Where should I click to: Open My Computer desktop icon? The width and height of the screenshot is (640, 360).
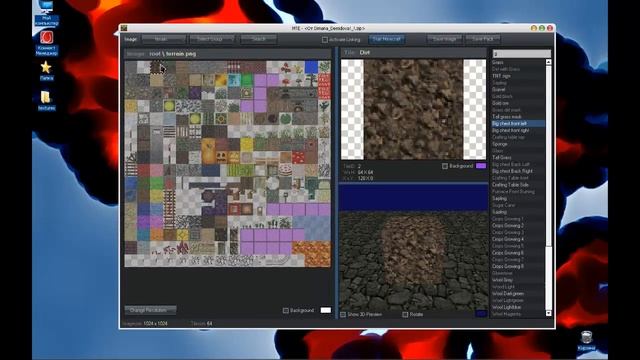46,13
